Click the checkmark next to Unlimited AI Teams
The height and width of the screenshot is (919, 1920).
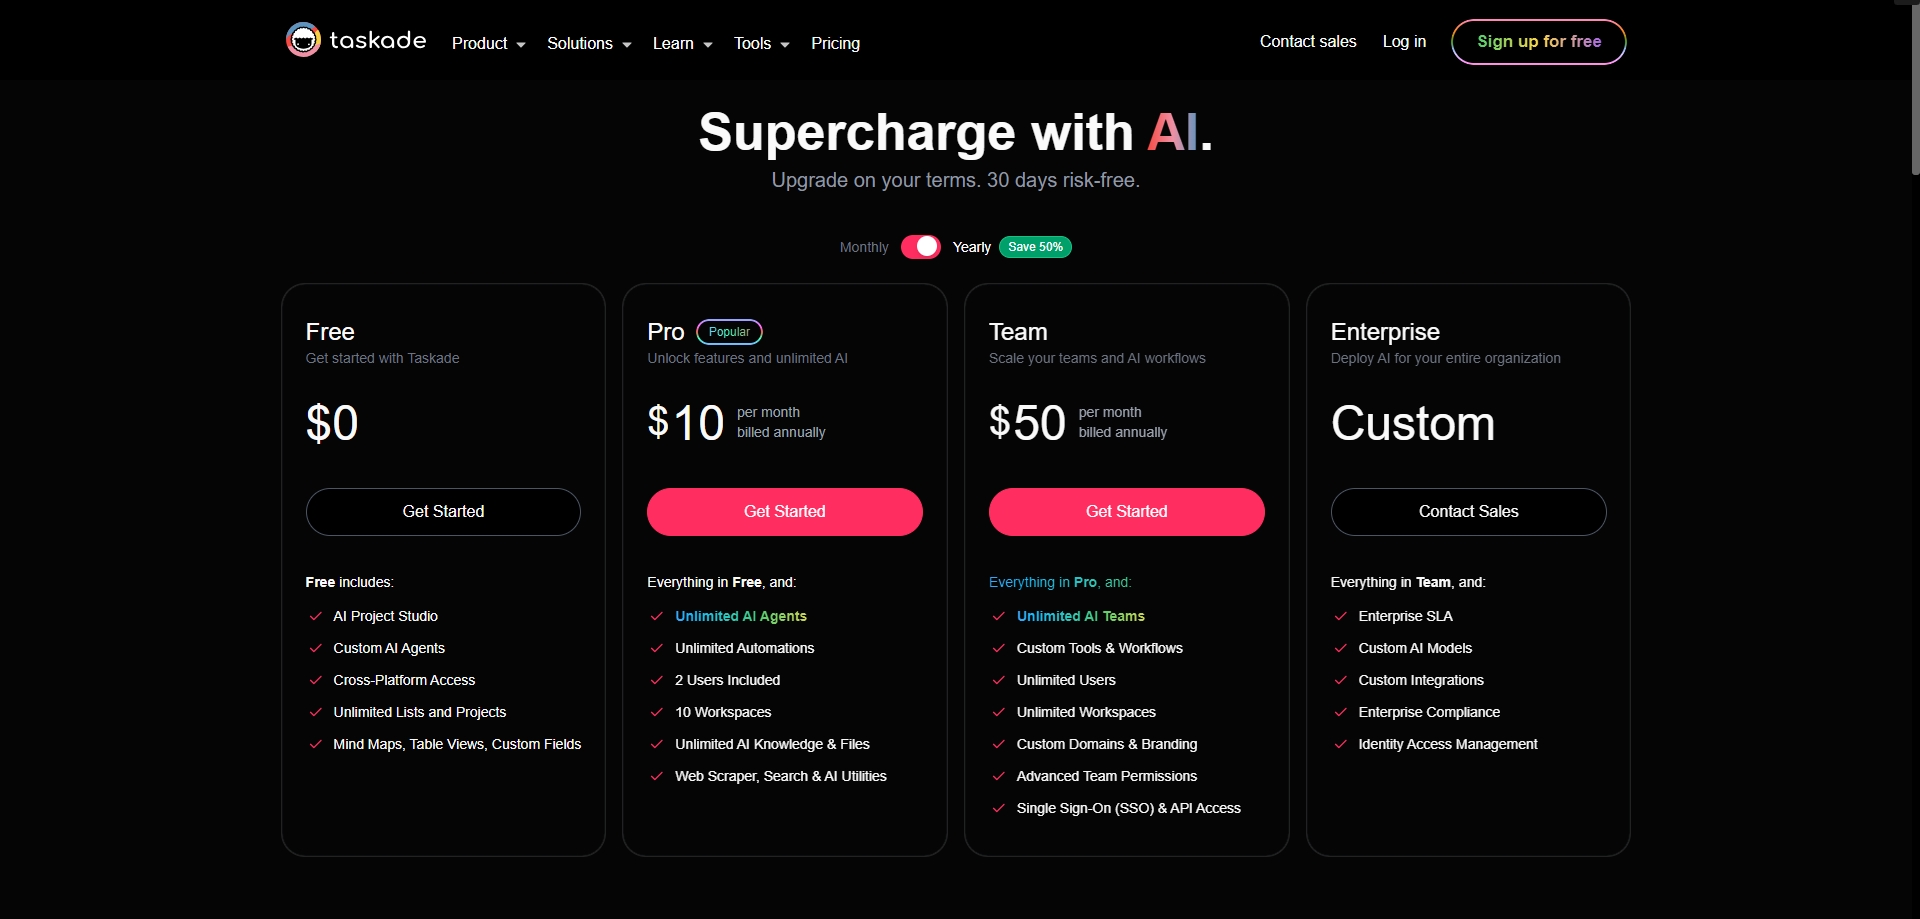click(998, 617)
